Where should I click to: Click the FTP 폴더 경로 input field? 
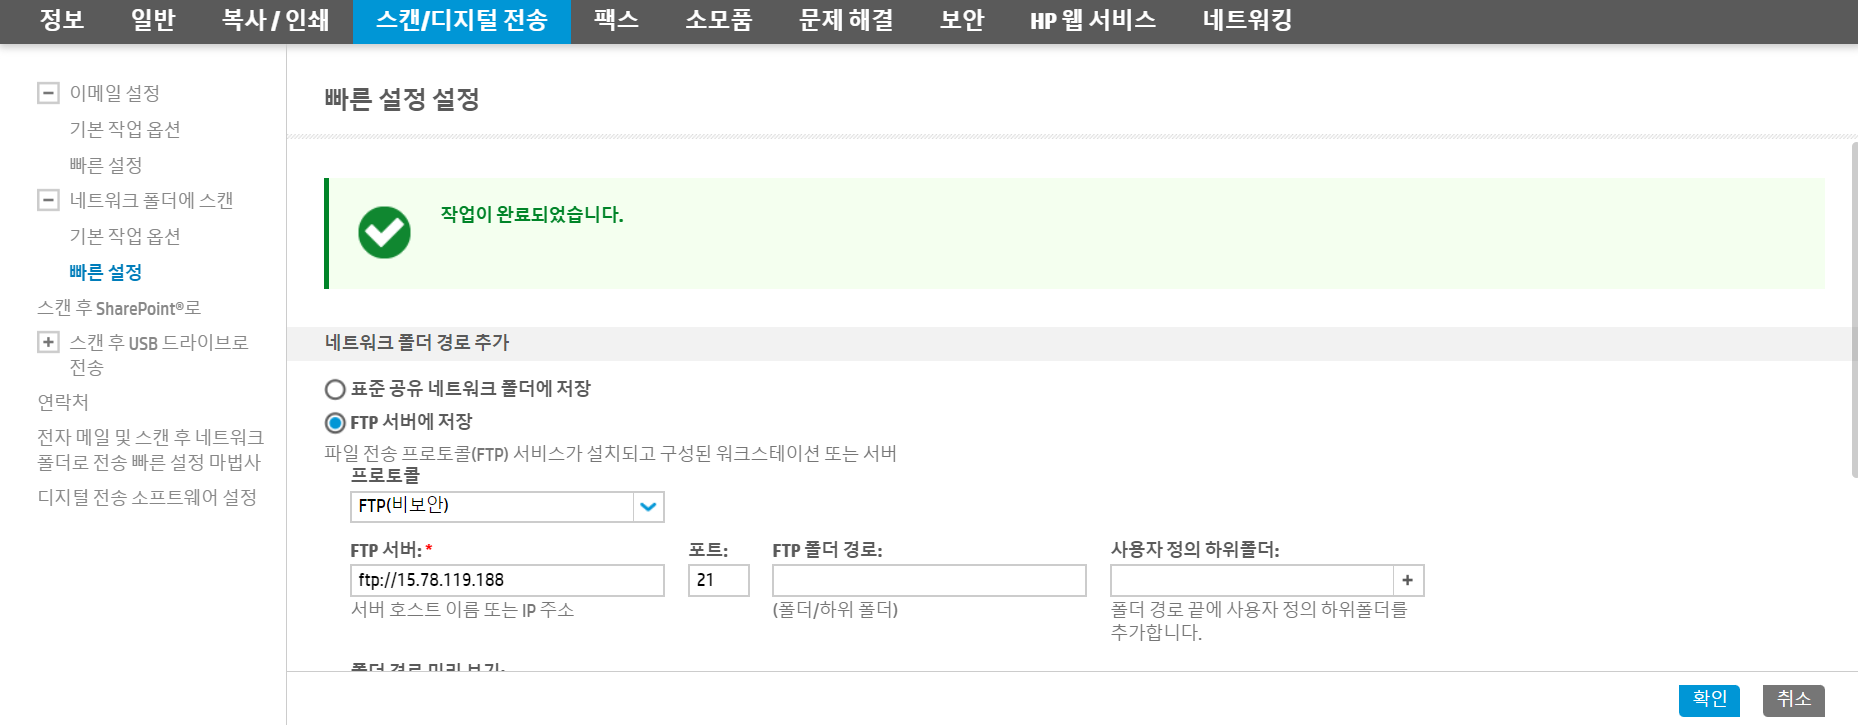pyautogui.click(x=929, y=580)
